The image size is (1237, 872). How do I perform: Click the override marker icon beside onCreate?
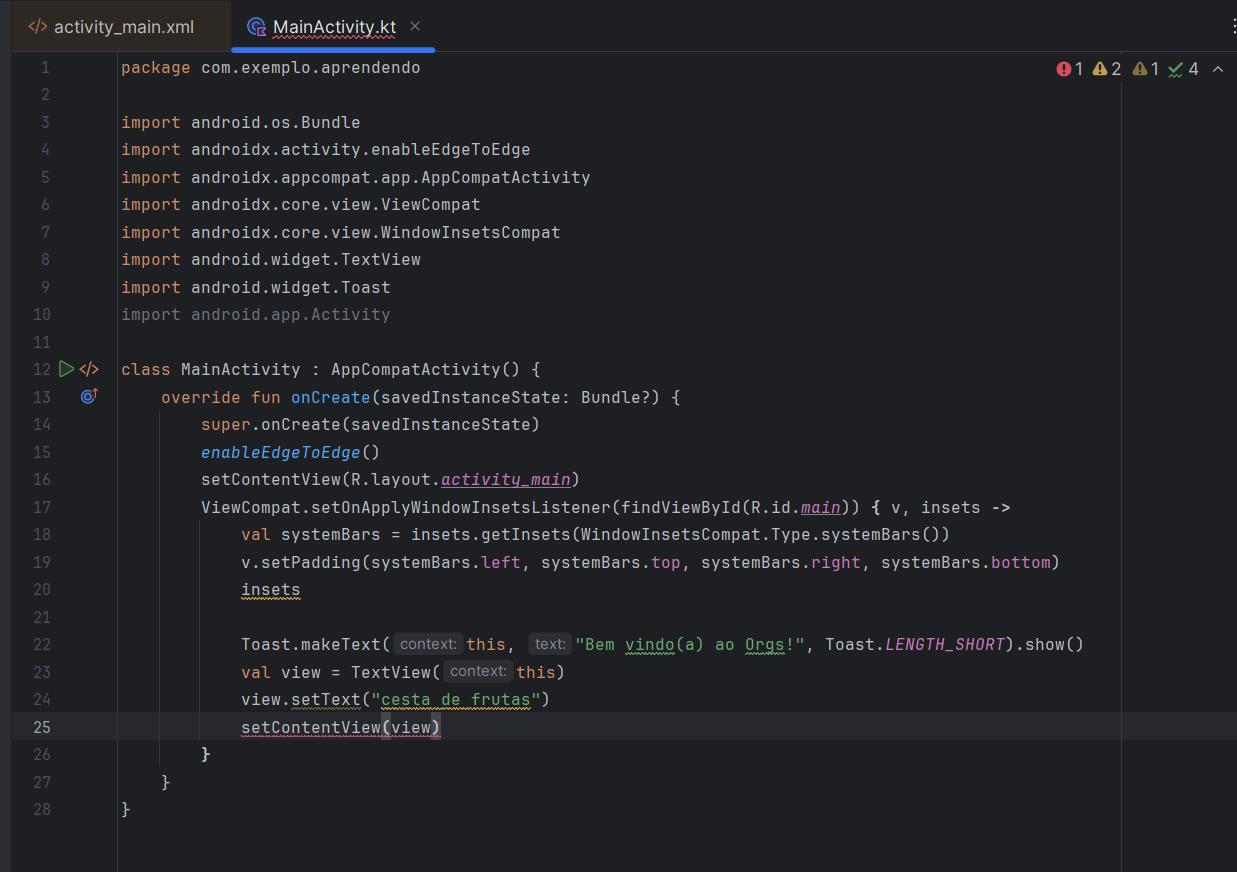point(89,397)
